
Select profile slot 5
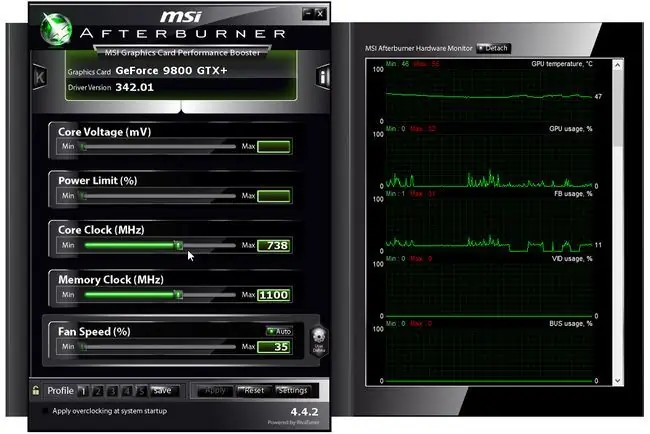[141, 391]
